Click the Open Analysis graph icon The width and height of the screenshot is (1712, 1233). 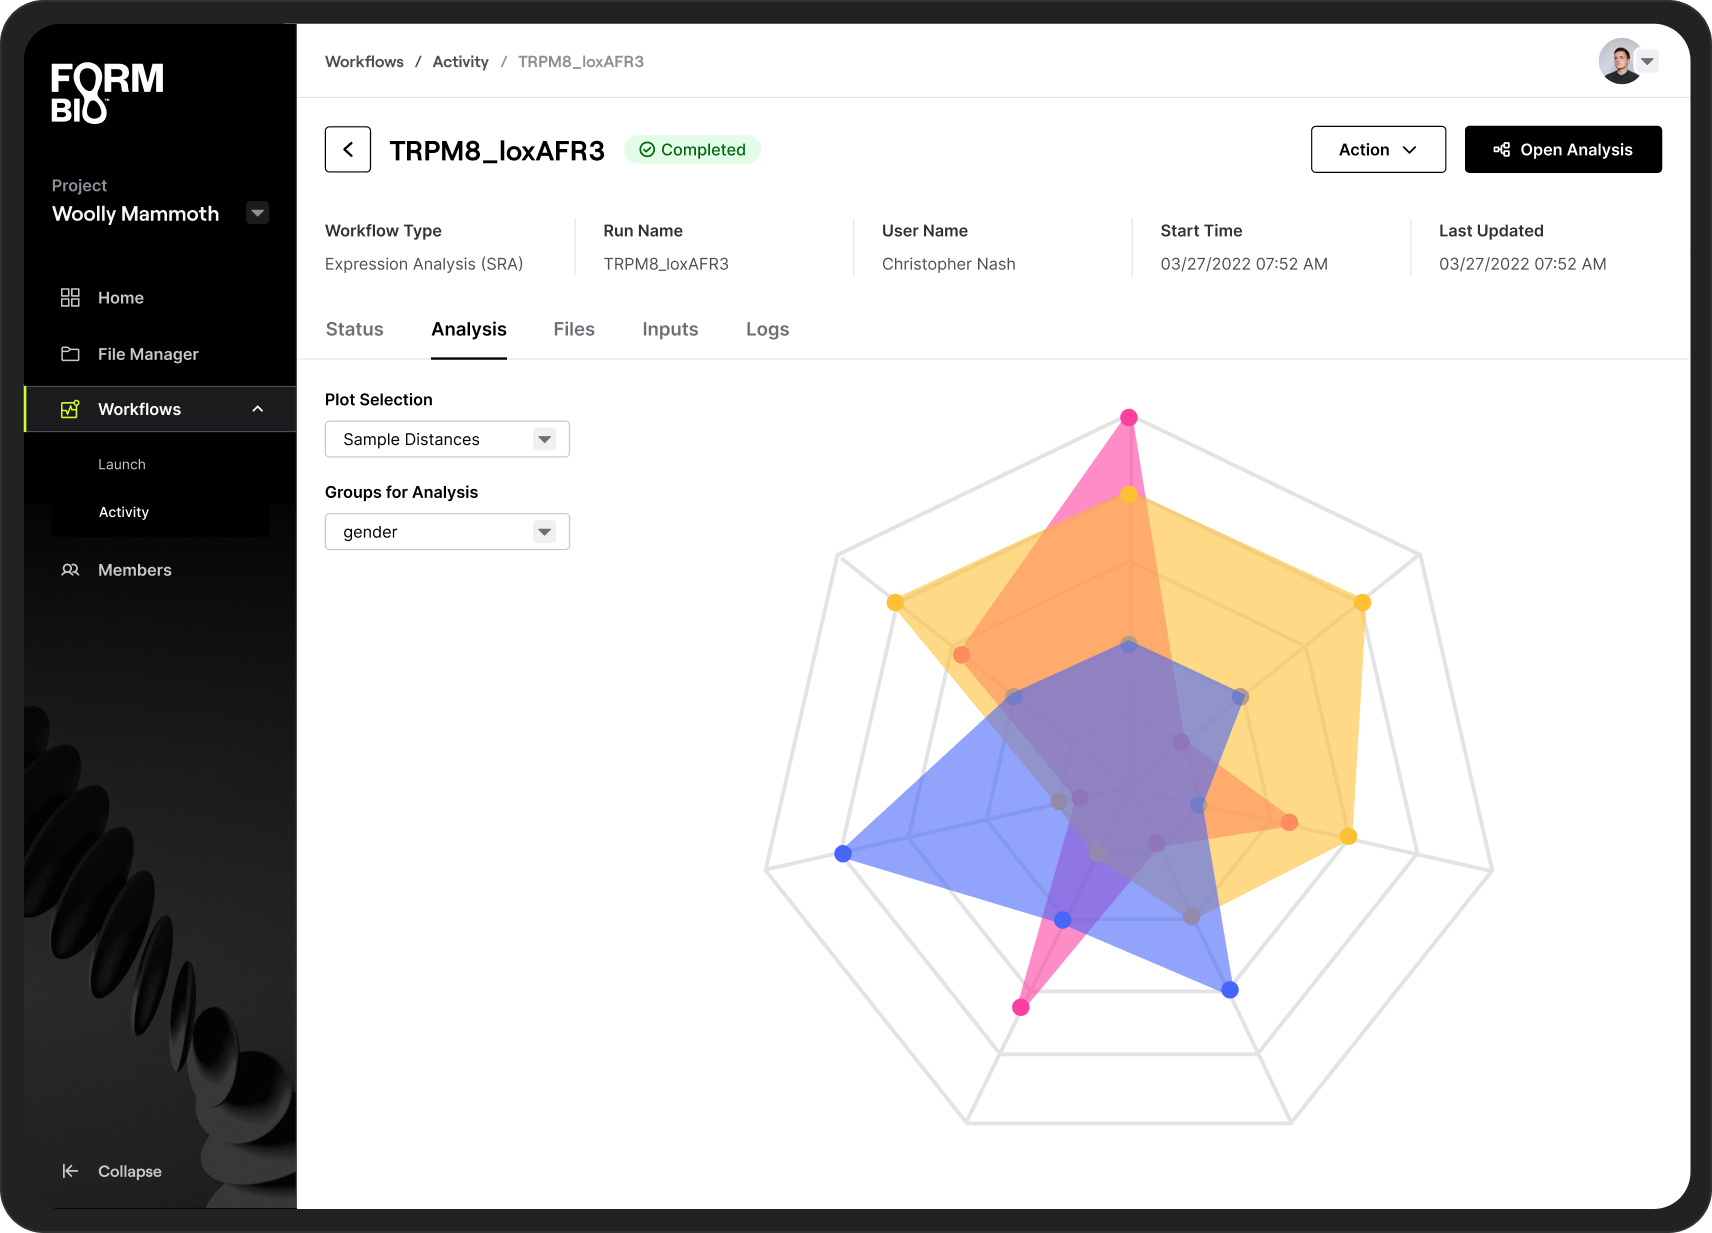coord(1502,149)
